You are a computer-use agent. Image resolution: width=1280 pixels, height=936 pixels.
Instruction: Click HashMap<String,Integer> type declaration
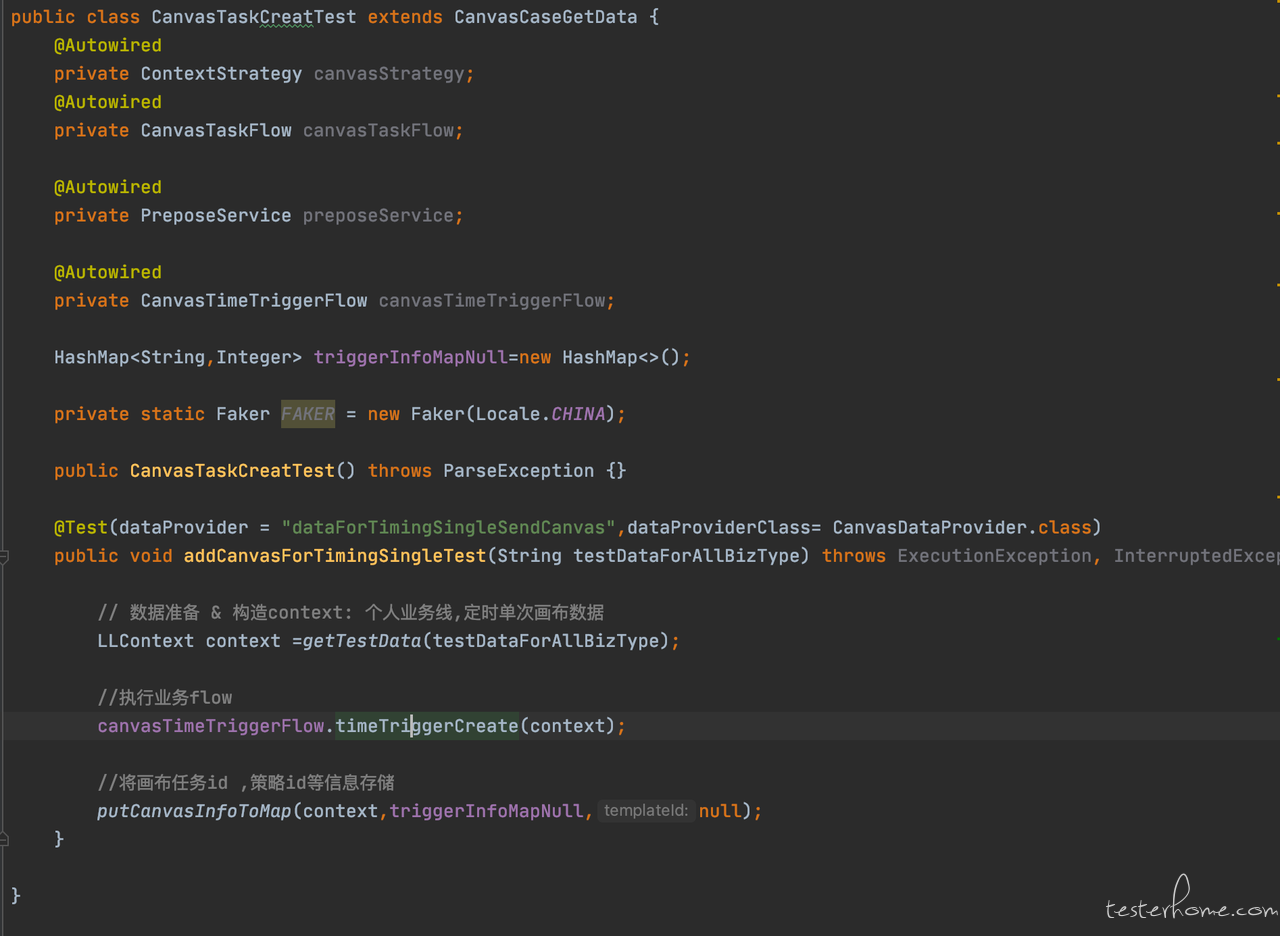[178, 358]
